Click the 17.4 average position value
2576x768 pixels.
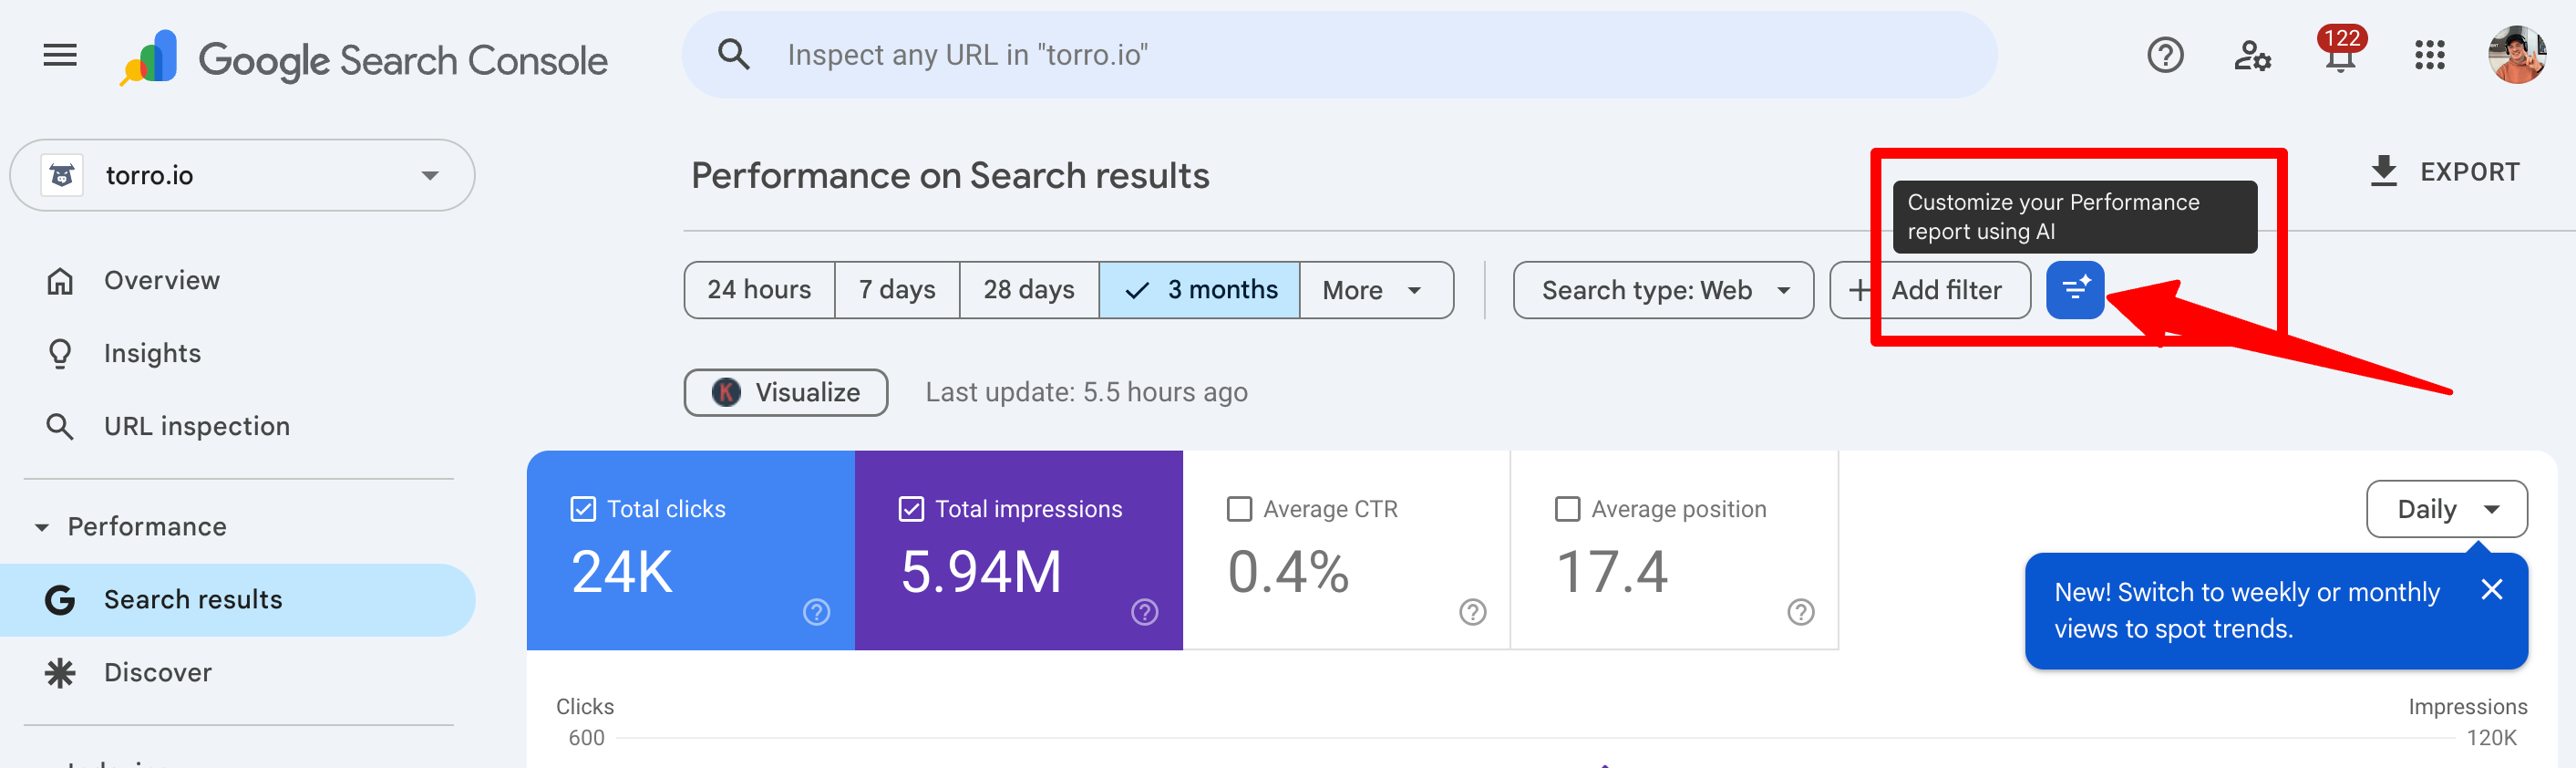[x=1612, y=572]
